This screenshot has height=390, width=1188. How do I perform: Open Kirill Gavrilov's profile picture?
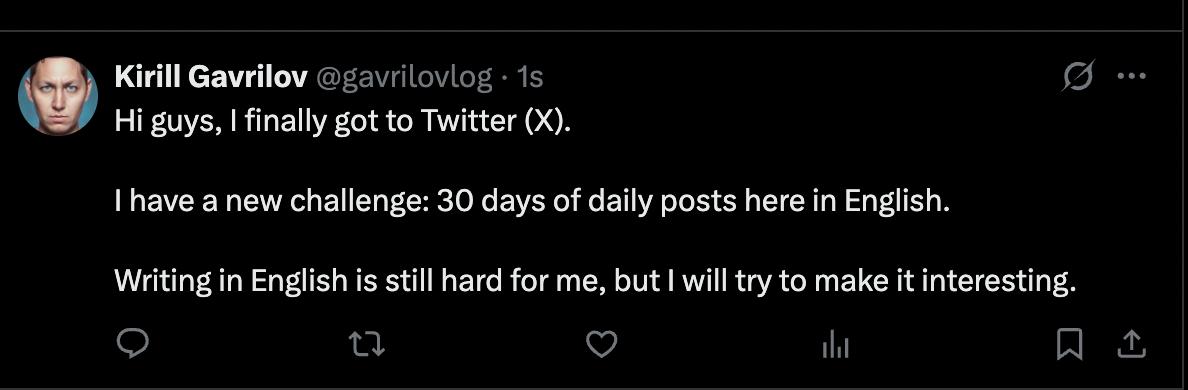pyautogui.click(x=58, y=96)
